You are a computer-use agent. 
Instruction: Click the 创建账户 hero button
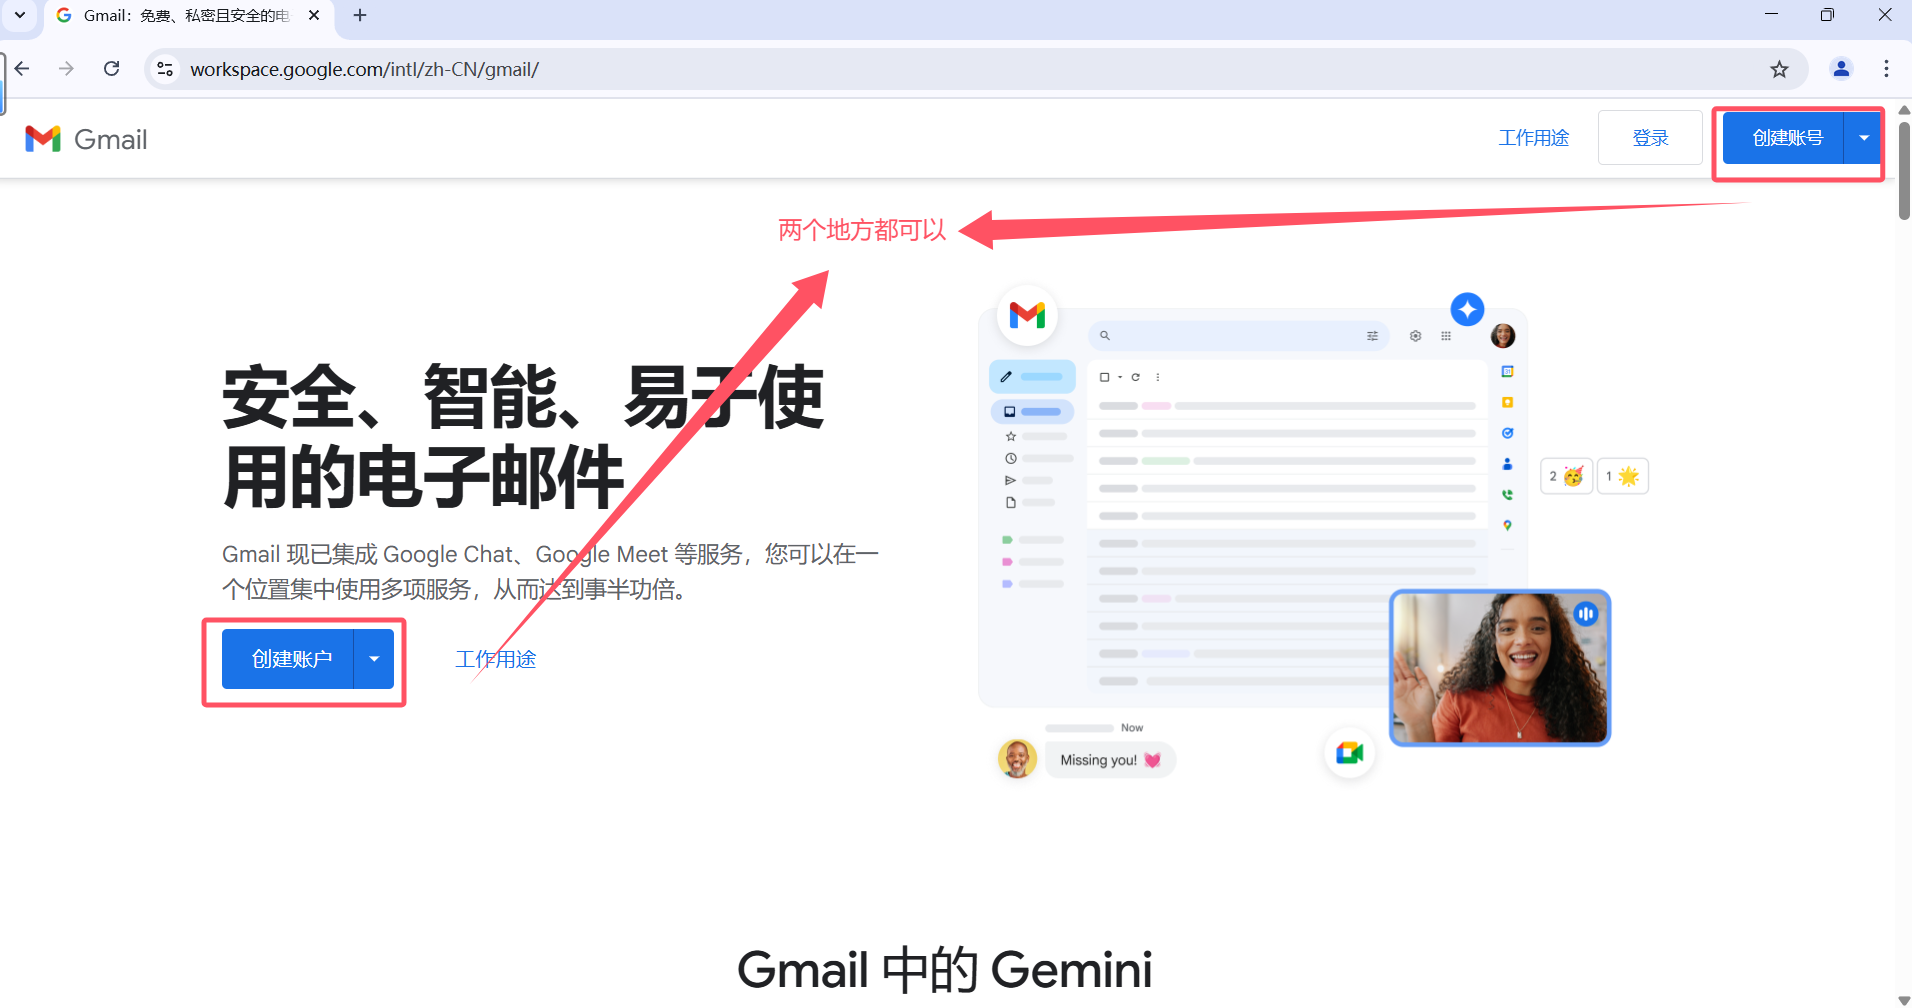click(x=288, y=659)
